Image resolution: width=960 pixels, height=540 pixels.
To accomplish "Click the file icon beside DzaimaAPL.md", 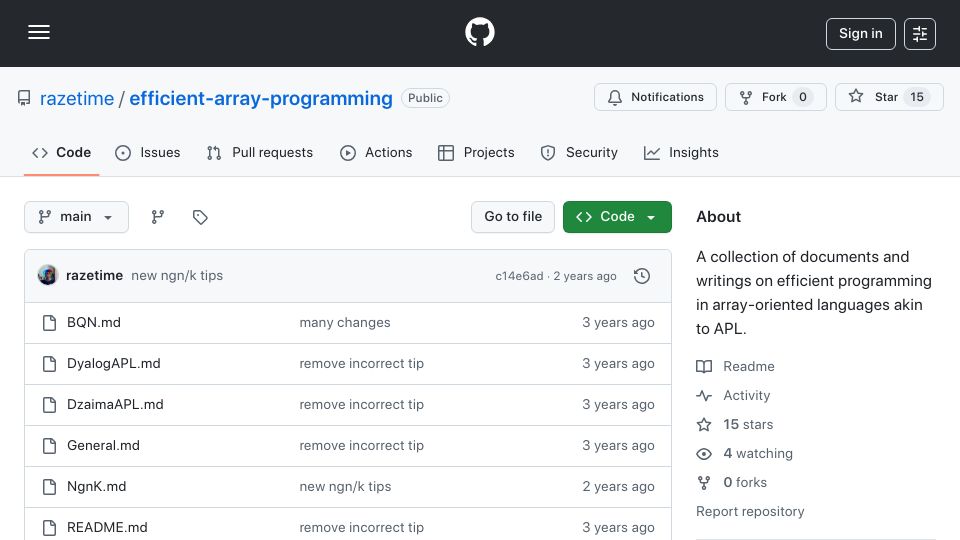I will (x=50, y=405).
